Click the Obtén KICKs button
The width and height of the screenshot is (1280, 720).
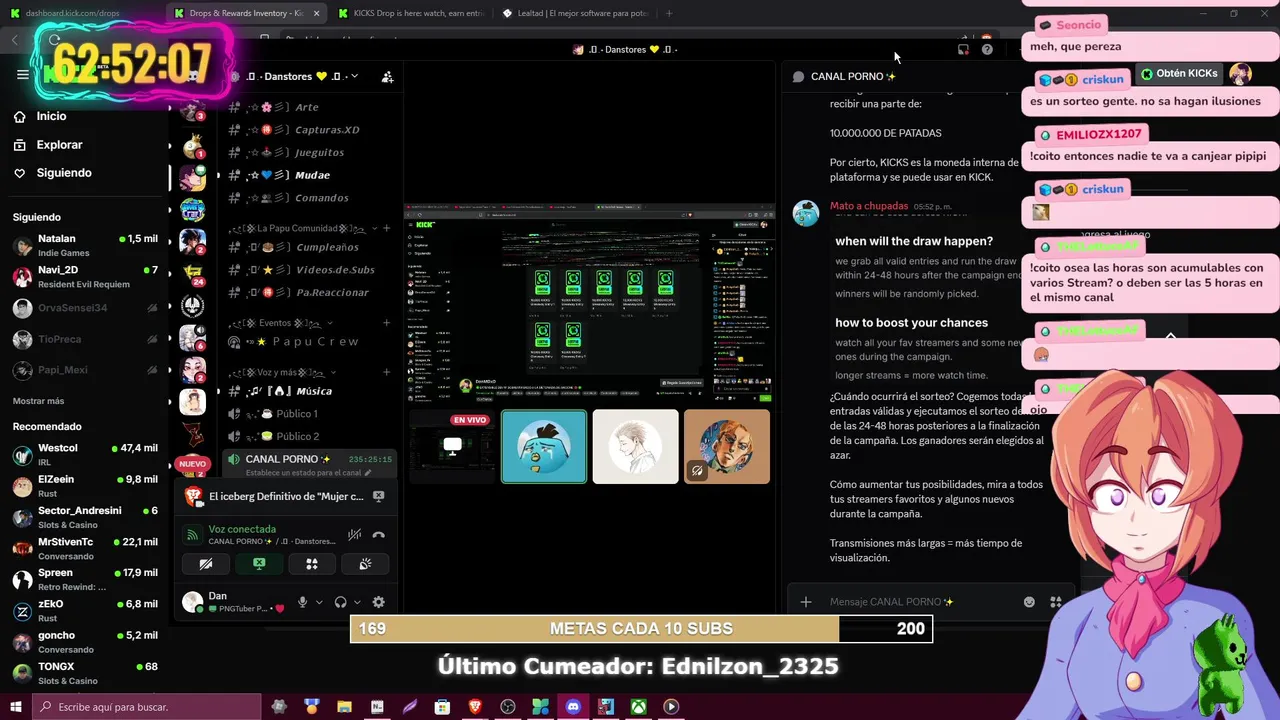click(x=1179, y=74)
